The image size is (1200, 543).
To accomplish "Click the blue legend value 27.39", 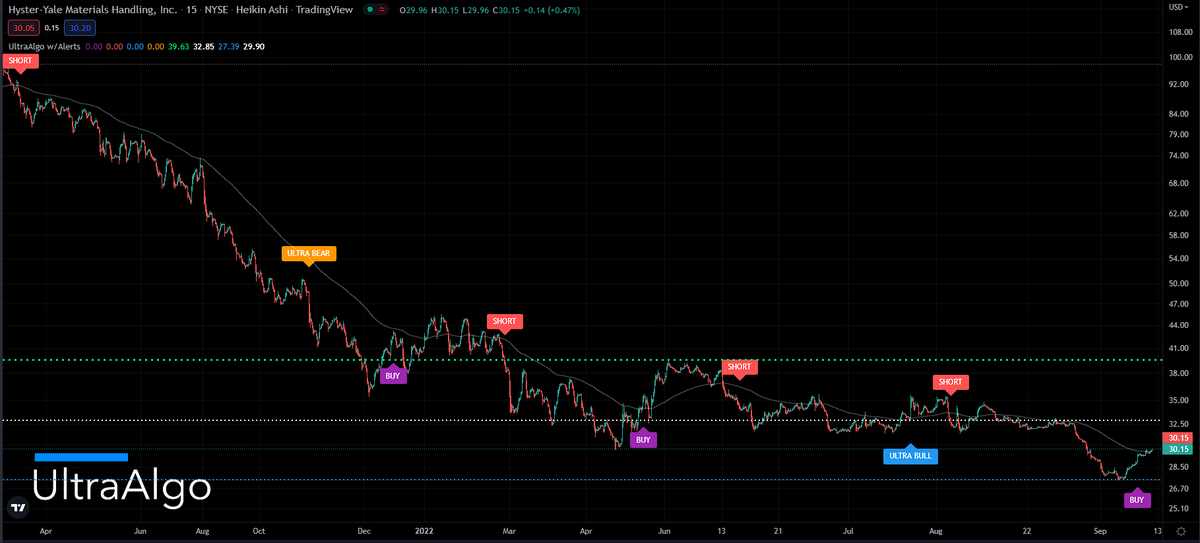I will pos(228,45).
